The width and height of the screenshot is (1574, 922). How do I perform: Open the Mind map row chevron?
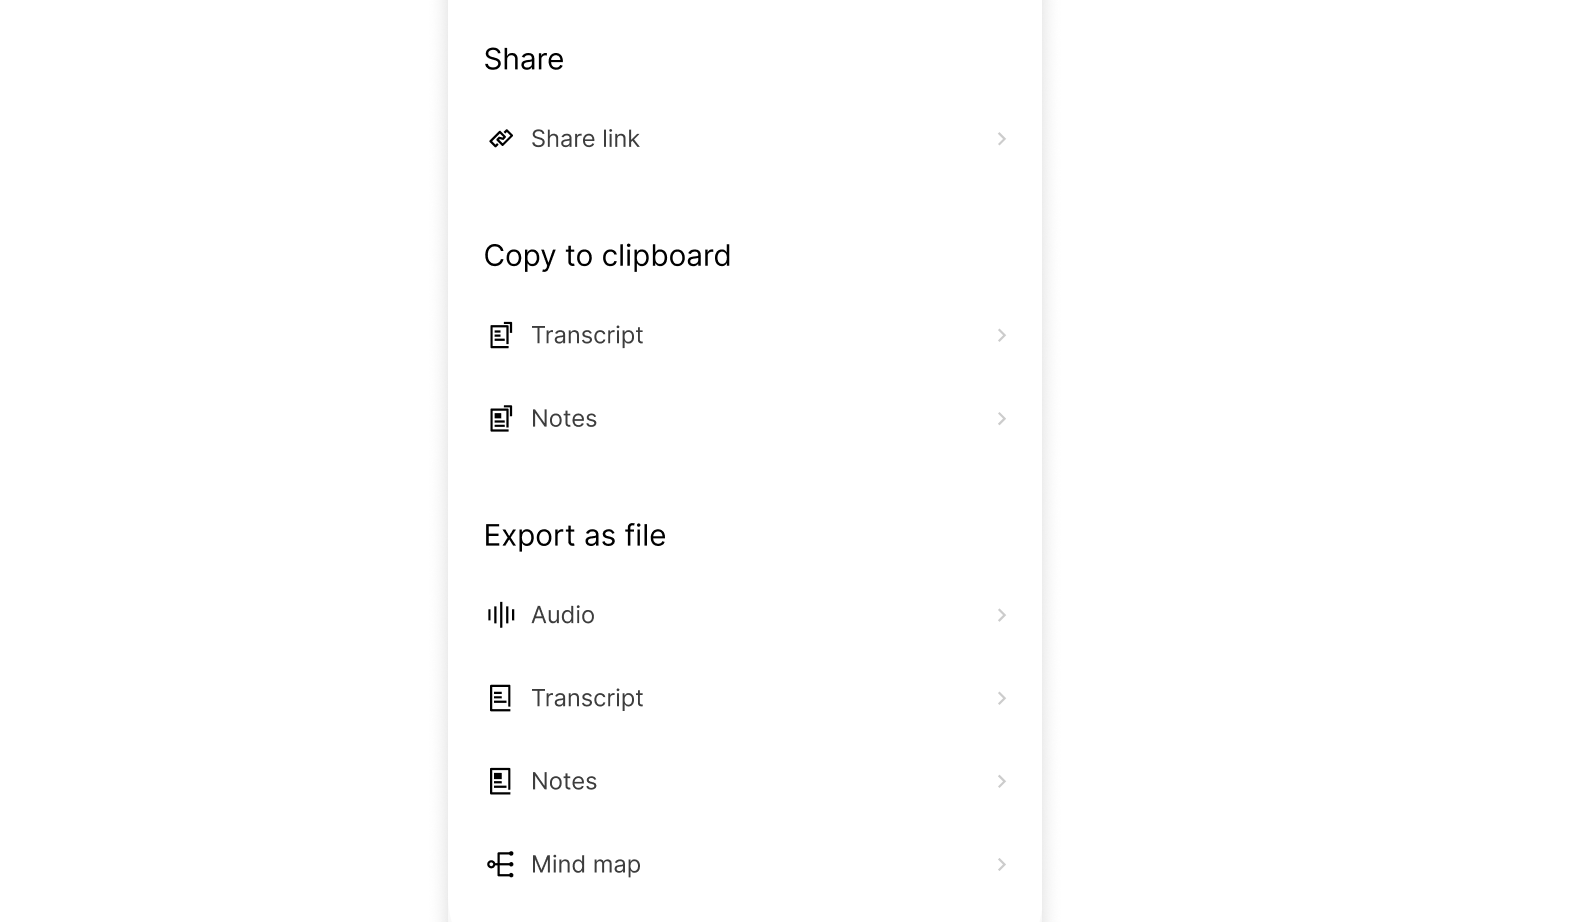pos(1001,864)
